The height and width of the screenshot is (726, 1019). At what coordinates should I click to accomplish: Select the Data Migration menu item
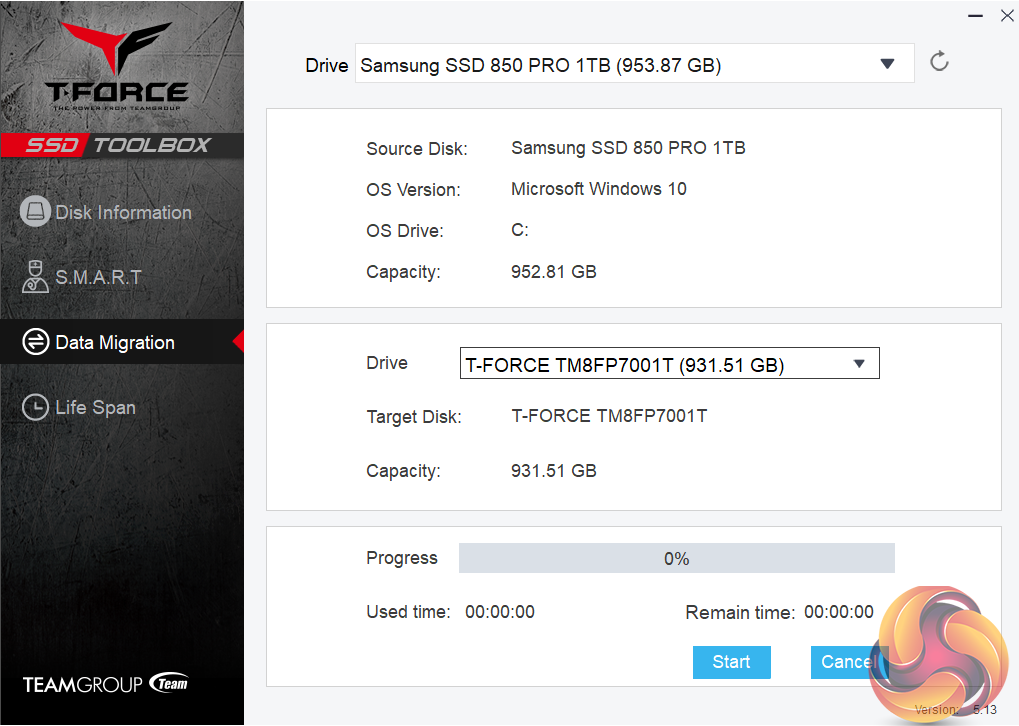pyautogui.click(x=122, y=342)
